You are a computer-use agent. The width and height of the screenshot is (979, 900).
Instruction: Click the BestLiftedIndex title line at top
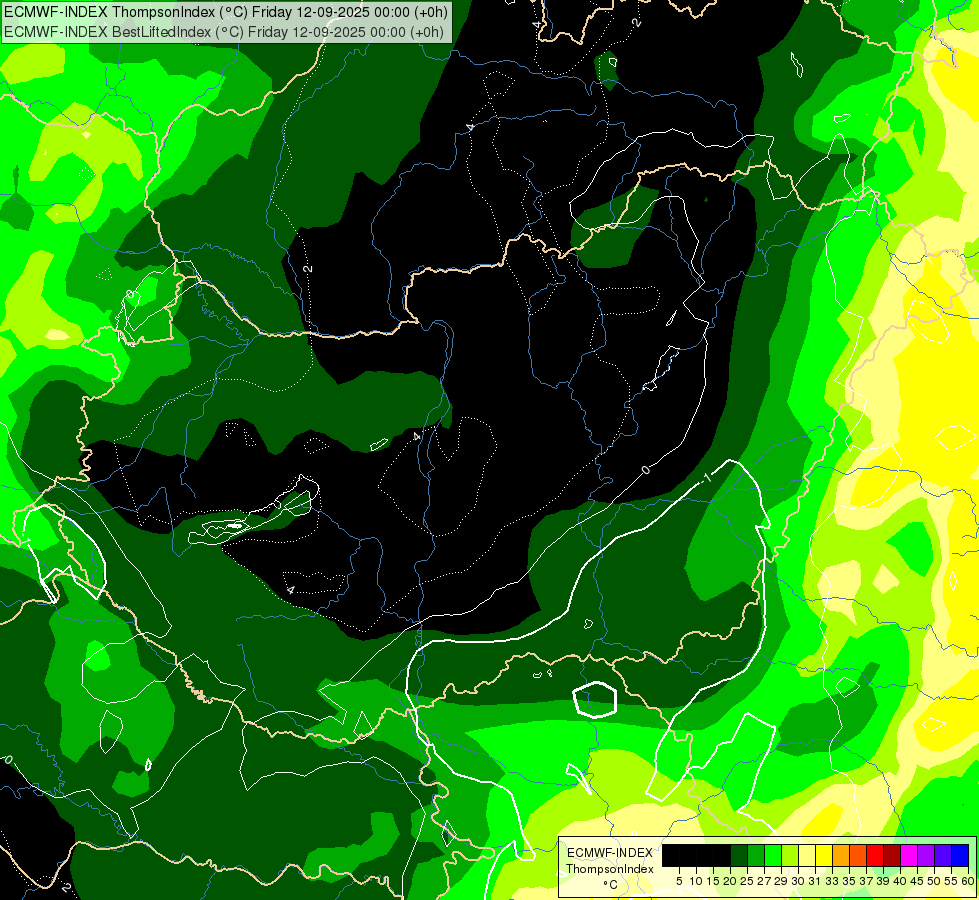[224, 32]
